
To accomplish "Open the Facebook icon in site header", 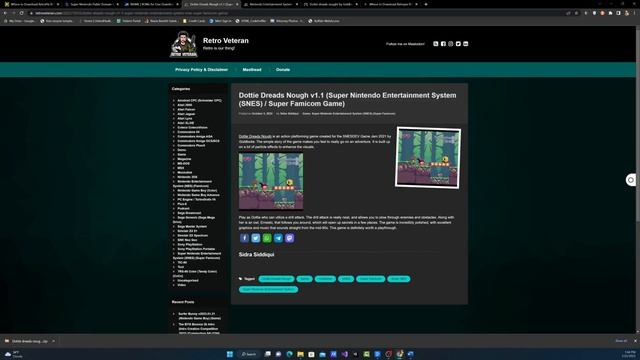I will coord(443,44).
